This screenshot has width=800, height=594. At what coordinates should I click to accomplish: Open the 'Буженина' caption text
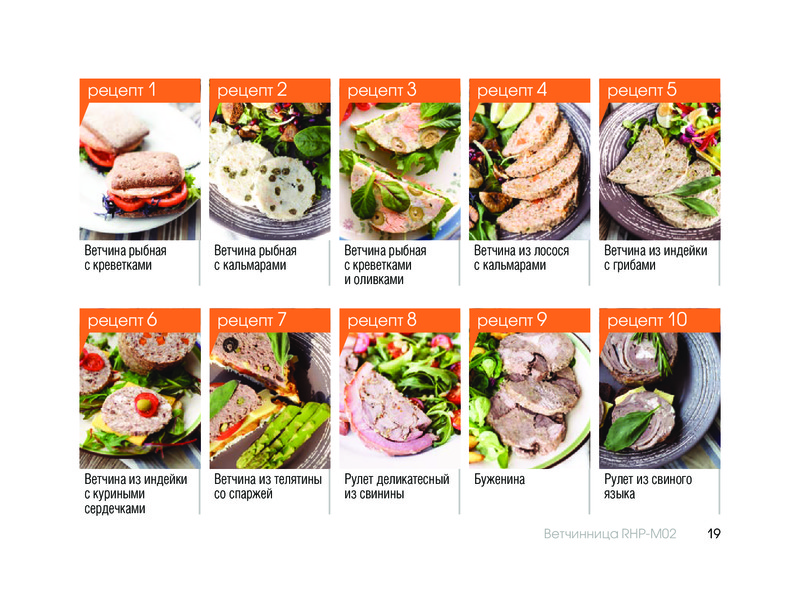tap(499, 479)
